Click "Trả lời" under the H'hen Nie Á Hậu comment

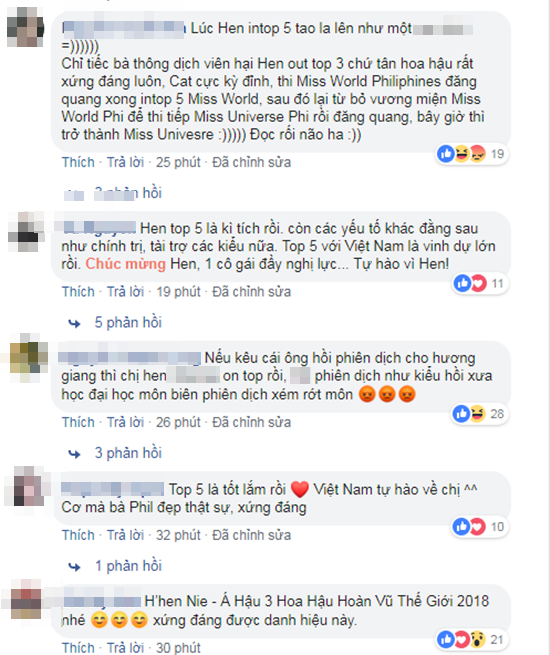coord(125,647)
